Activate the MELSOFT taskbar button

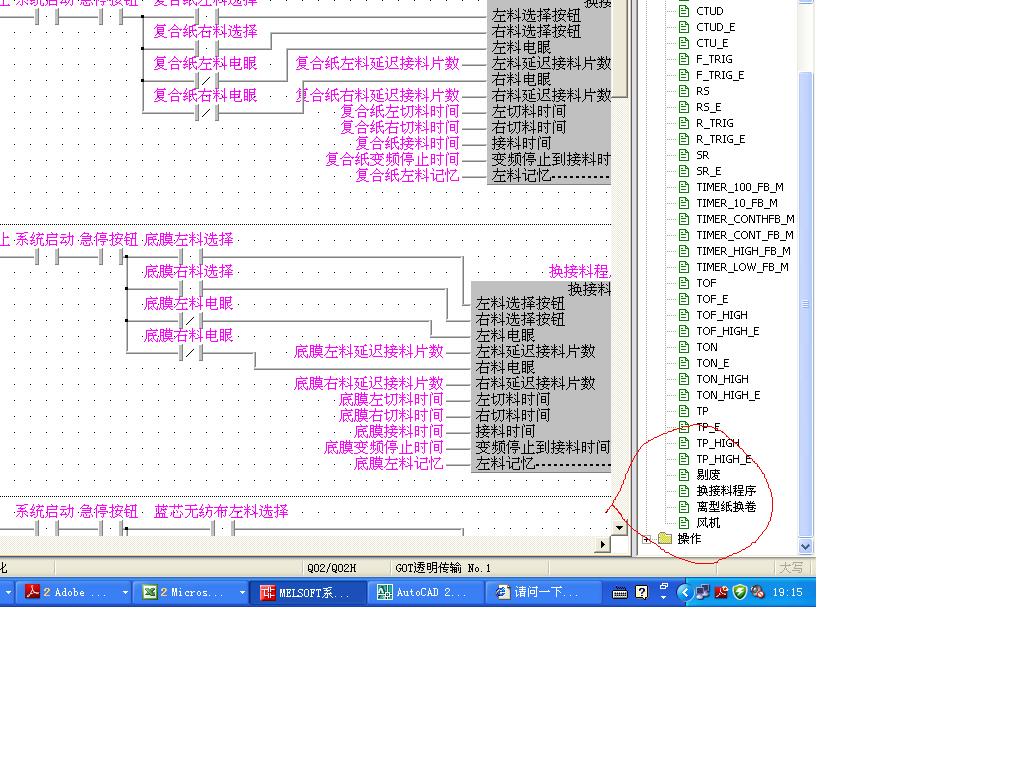coord(305,592)
